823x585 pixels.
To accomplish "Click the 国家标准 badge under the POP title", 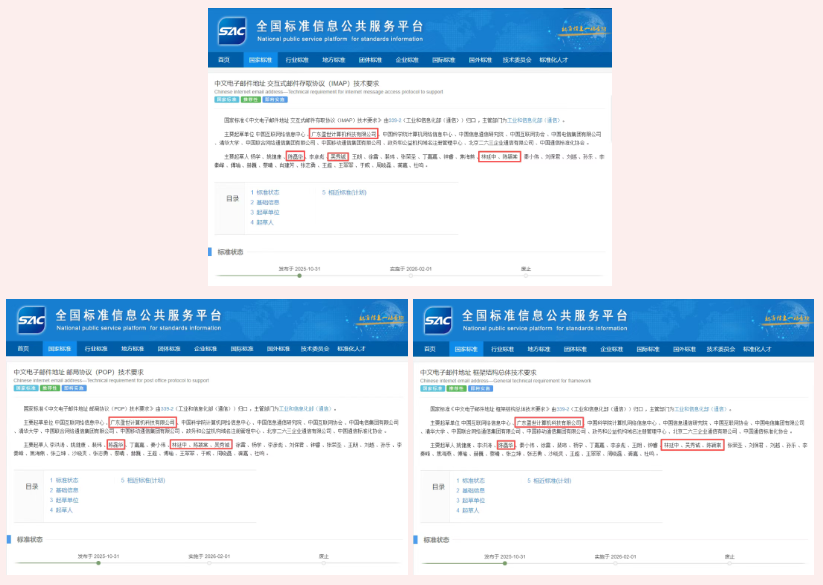I will (x=21, y=390).
